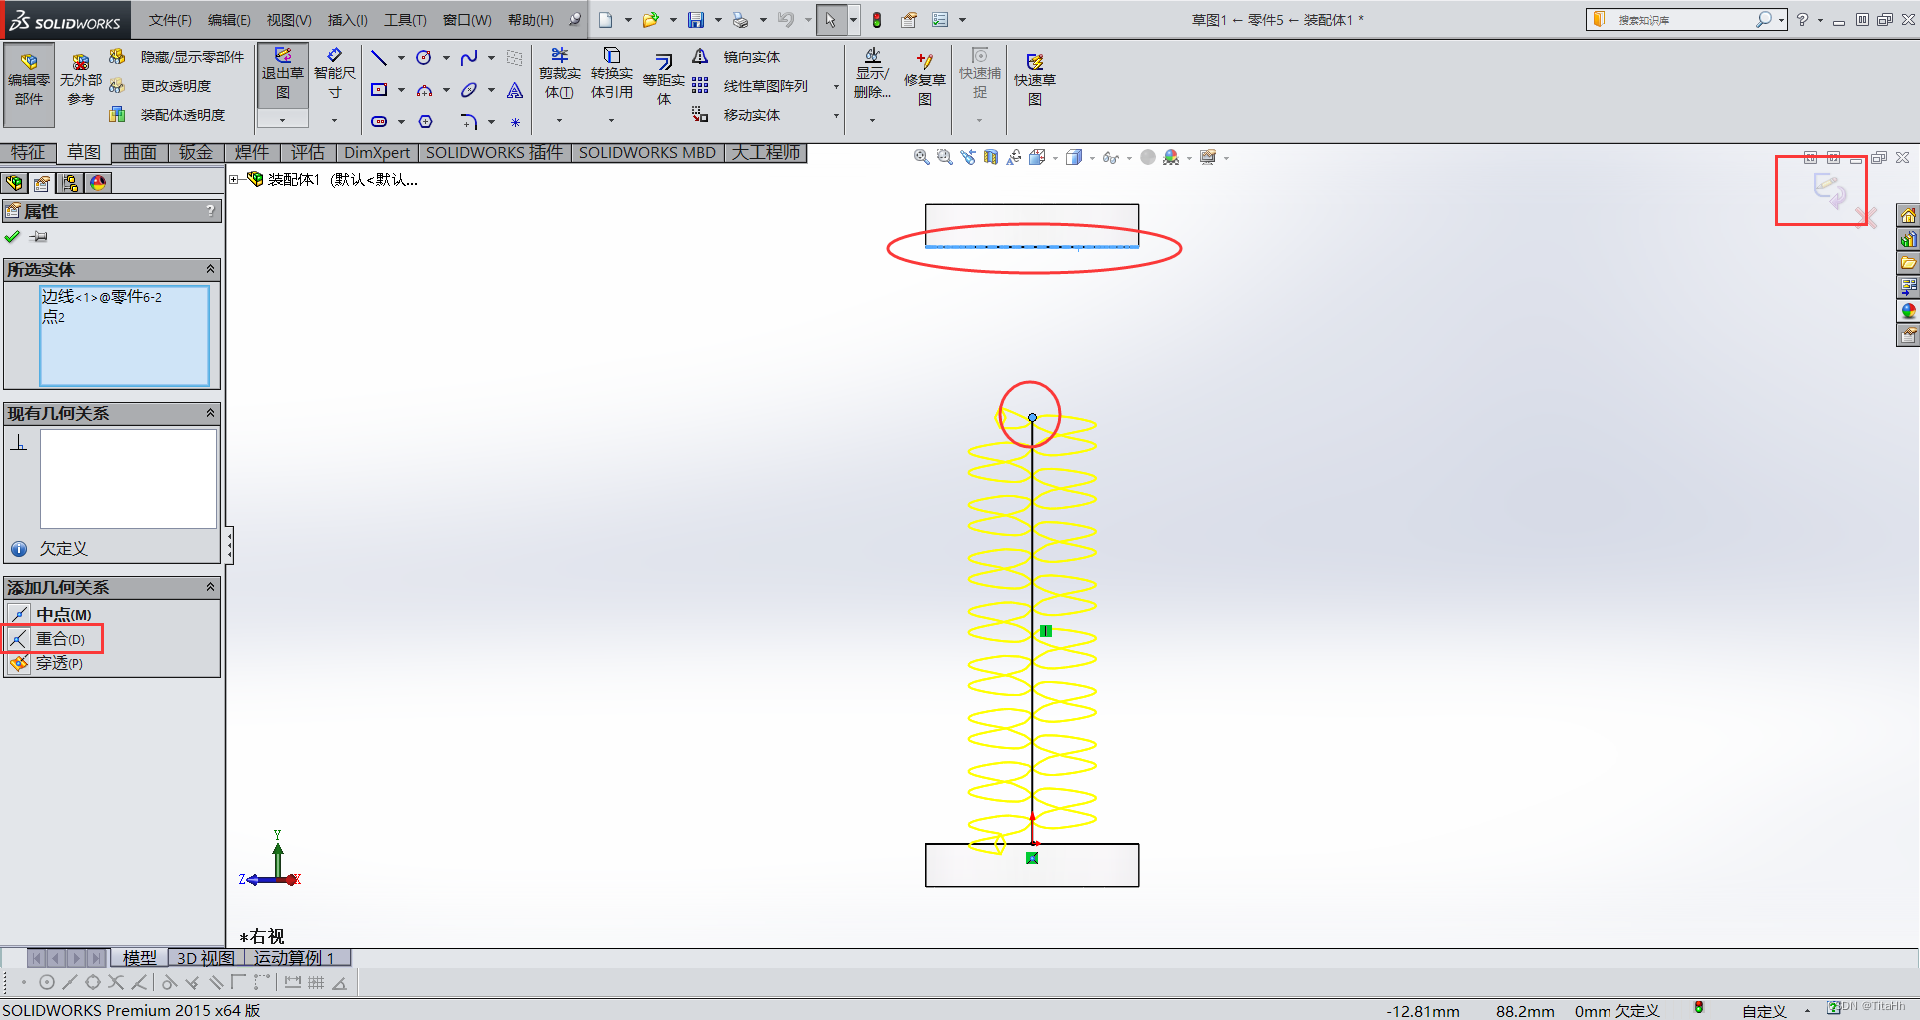Select the Line sketch tool
Viewport: 1920px width, 1020px height.
379,58
